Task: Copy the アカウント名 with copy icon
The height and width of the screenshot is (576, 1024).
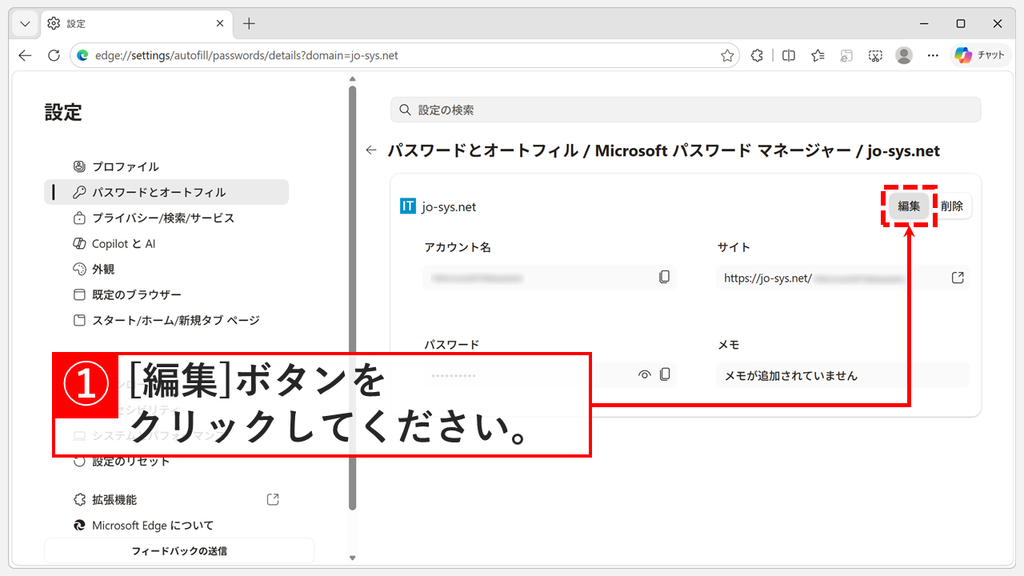Action: (x=664, y=277)
